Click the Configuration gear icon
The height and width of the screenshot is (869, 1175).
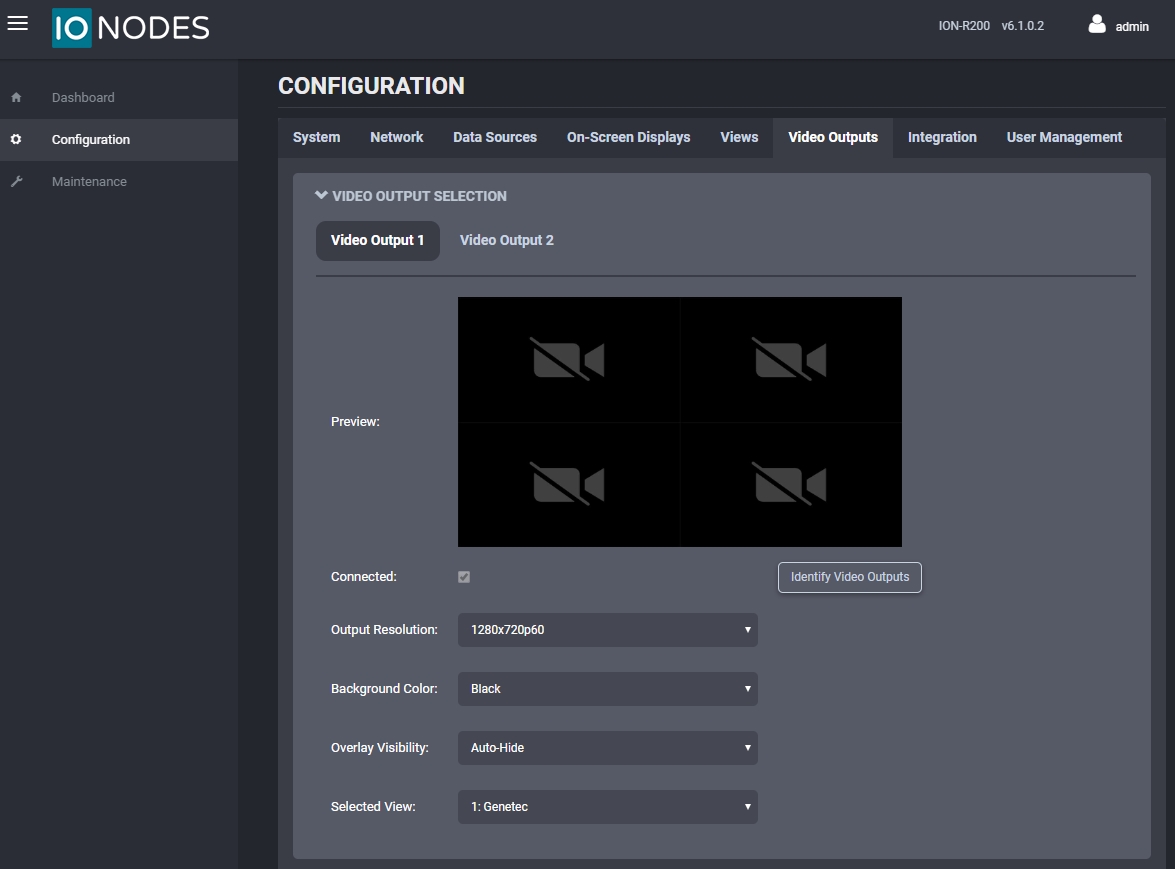coord(16,140)
